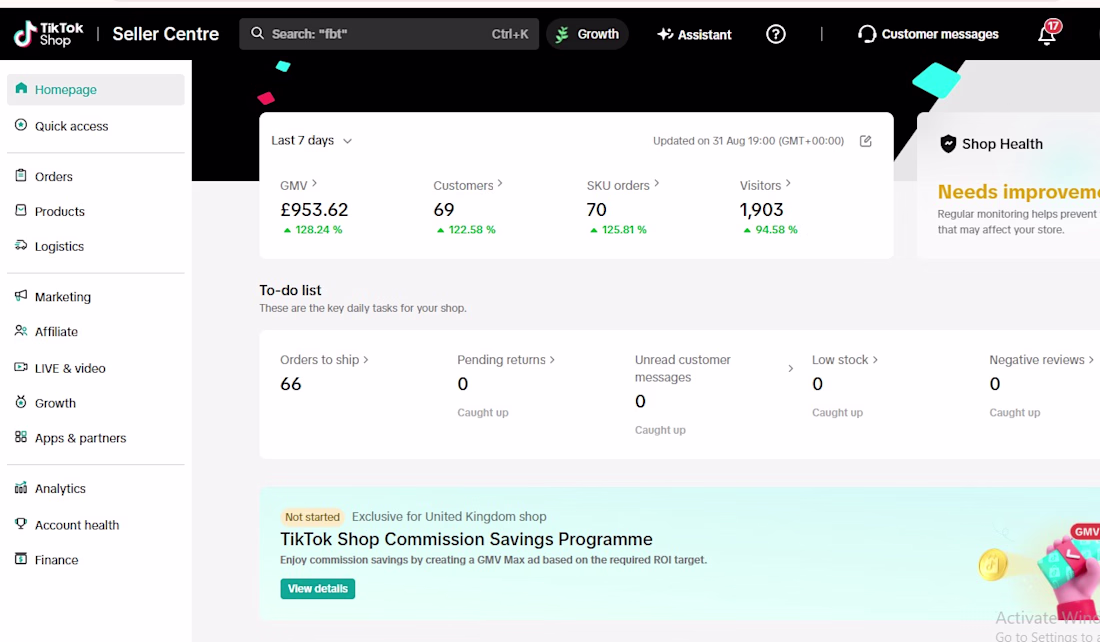
Task: Go to Homepage in sidebar
Action: tap(95, 89)
